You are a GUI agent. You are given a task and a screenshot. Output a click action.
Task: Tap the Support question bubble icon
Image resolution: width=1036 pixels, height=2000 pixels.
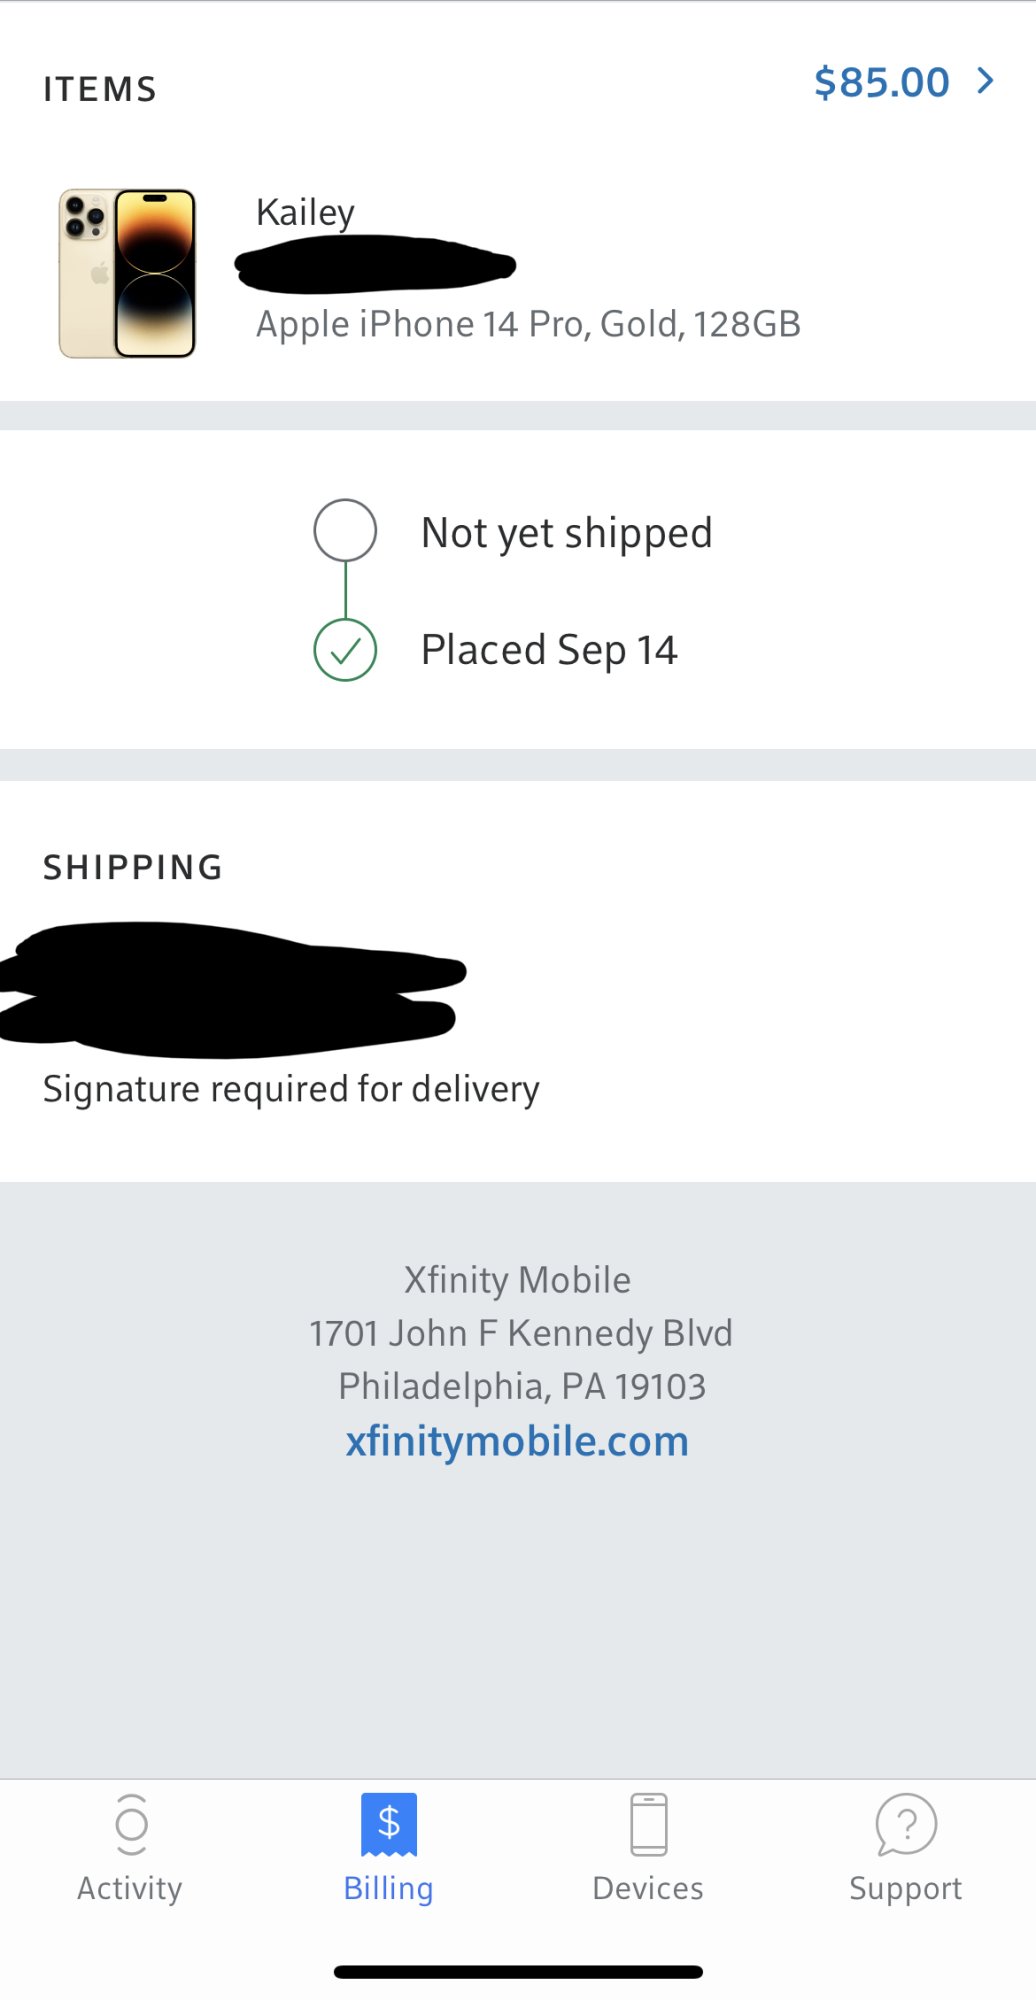click(906, 1824)
